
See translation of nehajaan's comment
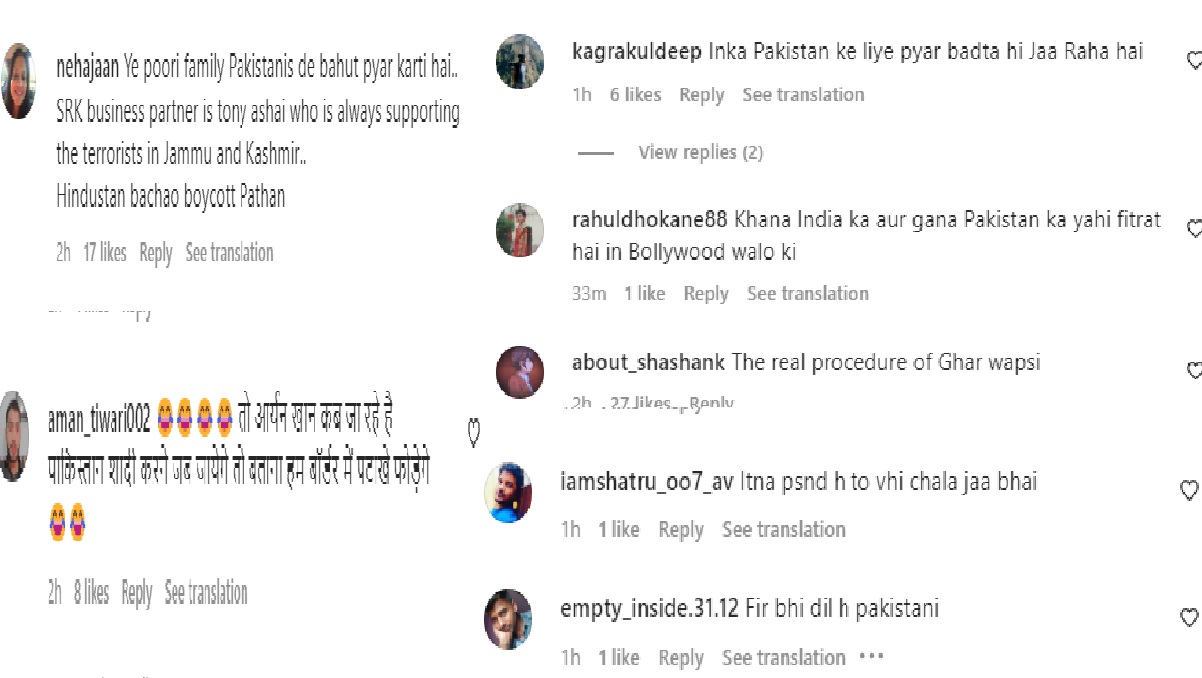[x=229, y=253]
